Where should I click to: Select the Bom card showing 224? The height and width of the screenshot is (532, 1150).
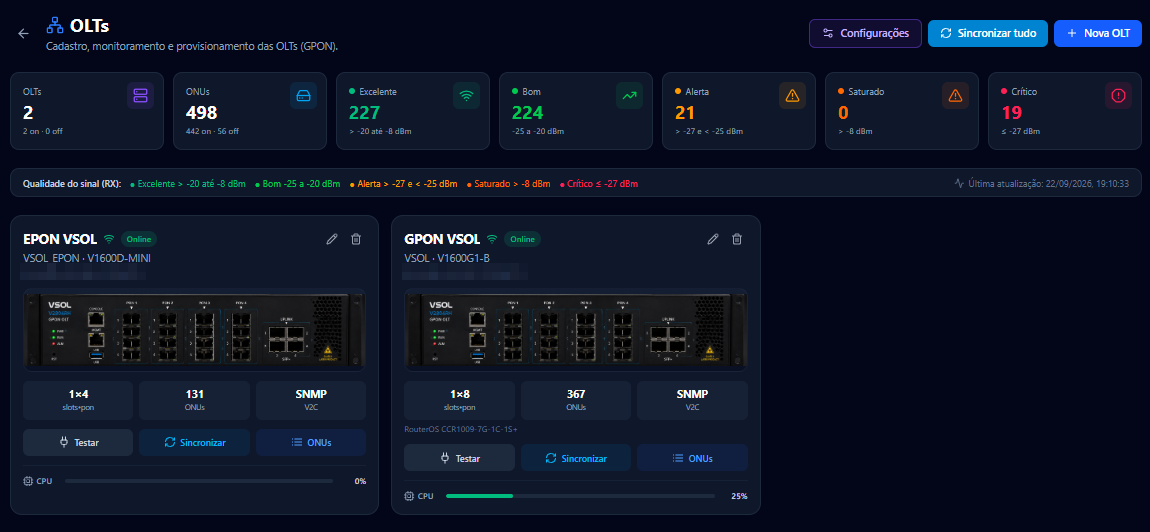576,111
